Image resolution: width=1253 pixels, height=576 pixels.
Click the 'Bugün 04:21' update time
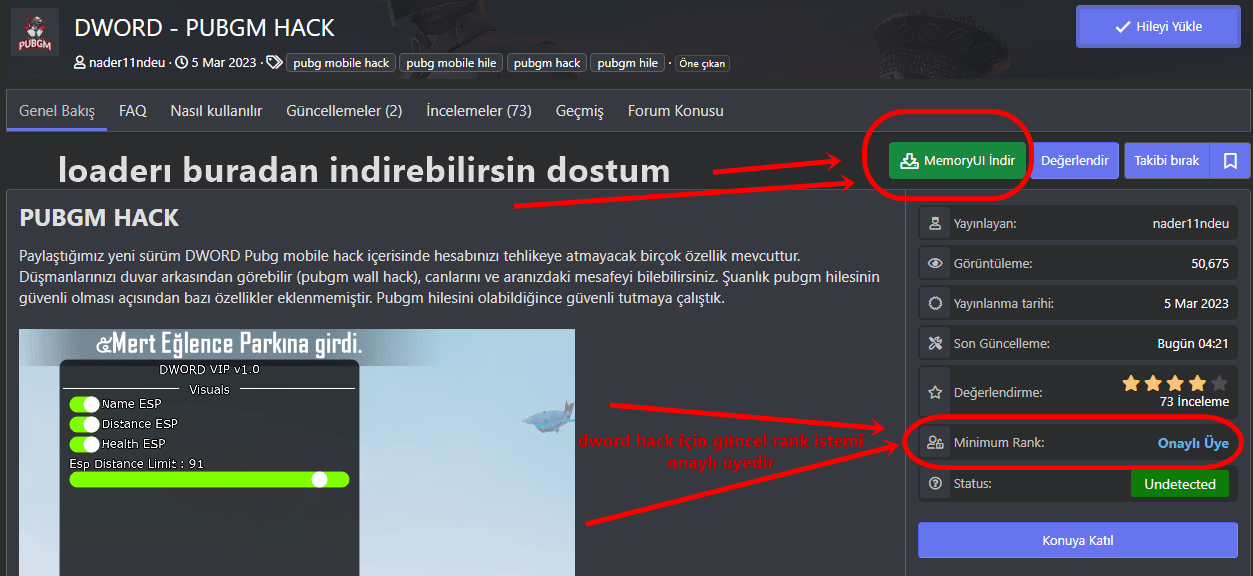[x=1193, y=344]
